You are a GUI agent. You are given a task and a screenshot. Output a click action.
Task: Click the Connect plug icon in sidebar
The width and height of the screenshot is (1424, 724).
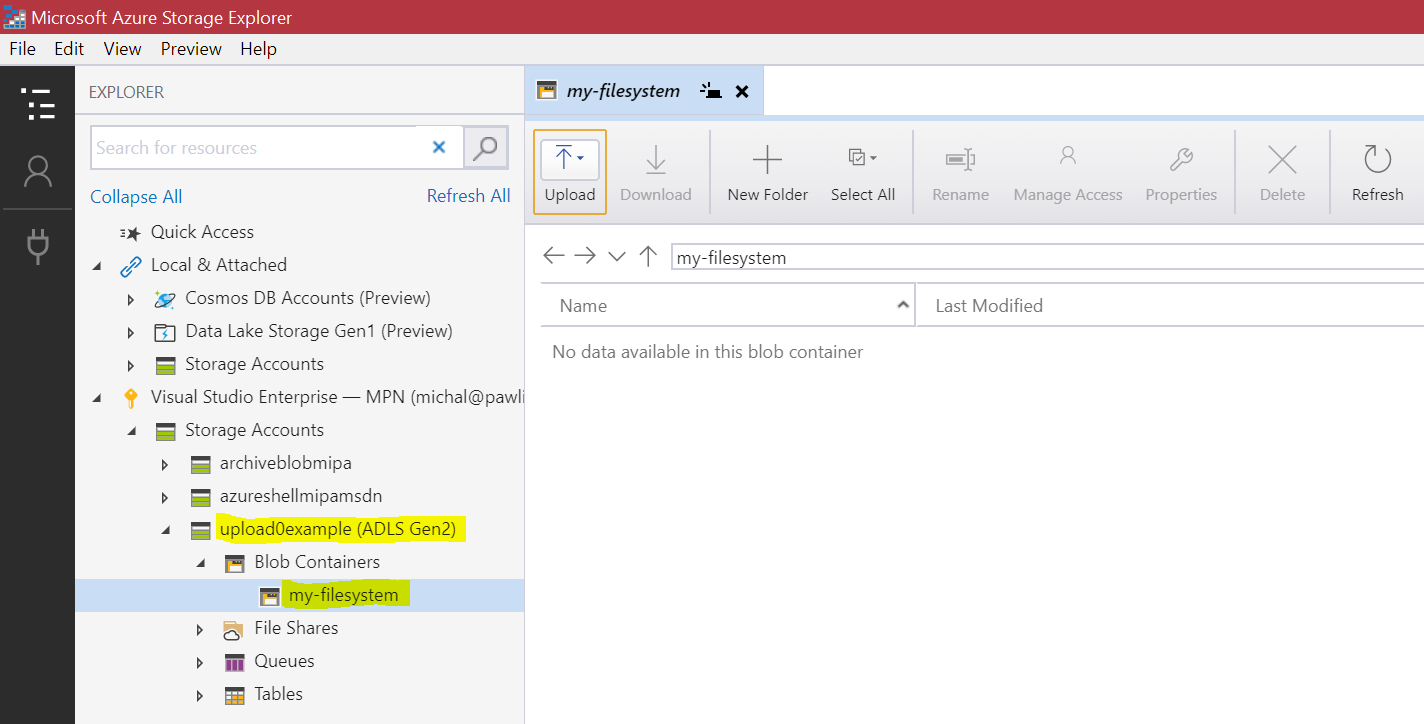coord(38,245)
